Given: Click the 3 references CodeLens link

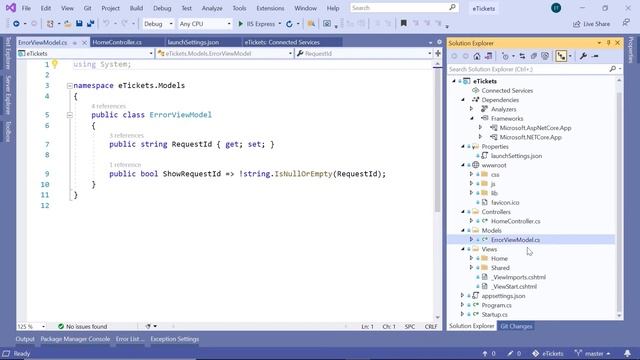Looking at the screenshot, I should [x=127, y=136].
